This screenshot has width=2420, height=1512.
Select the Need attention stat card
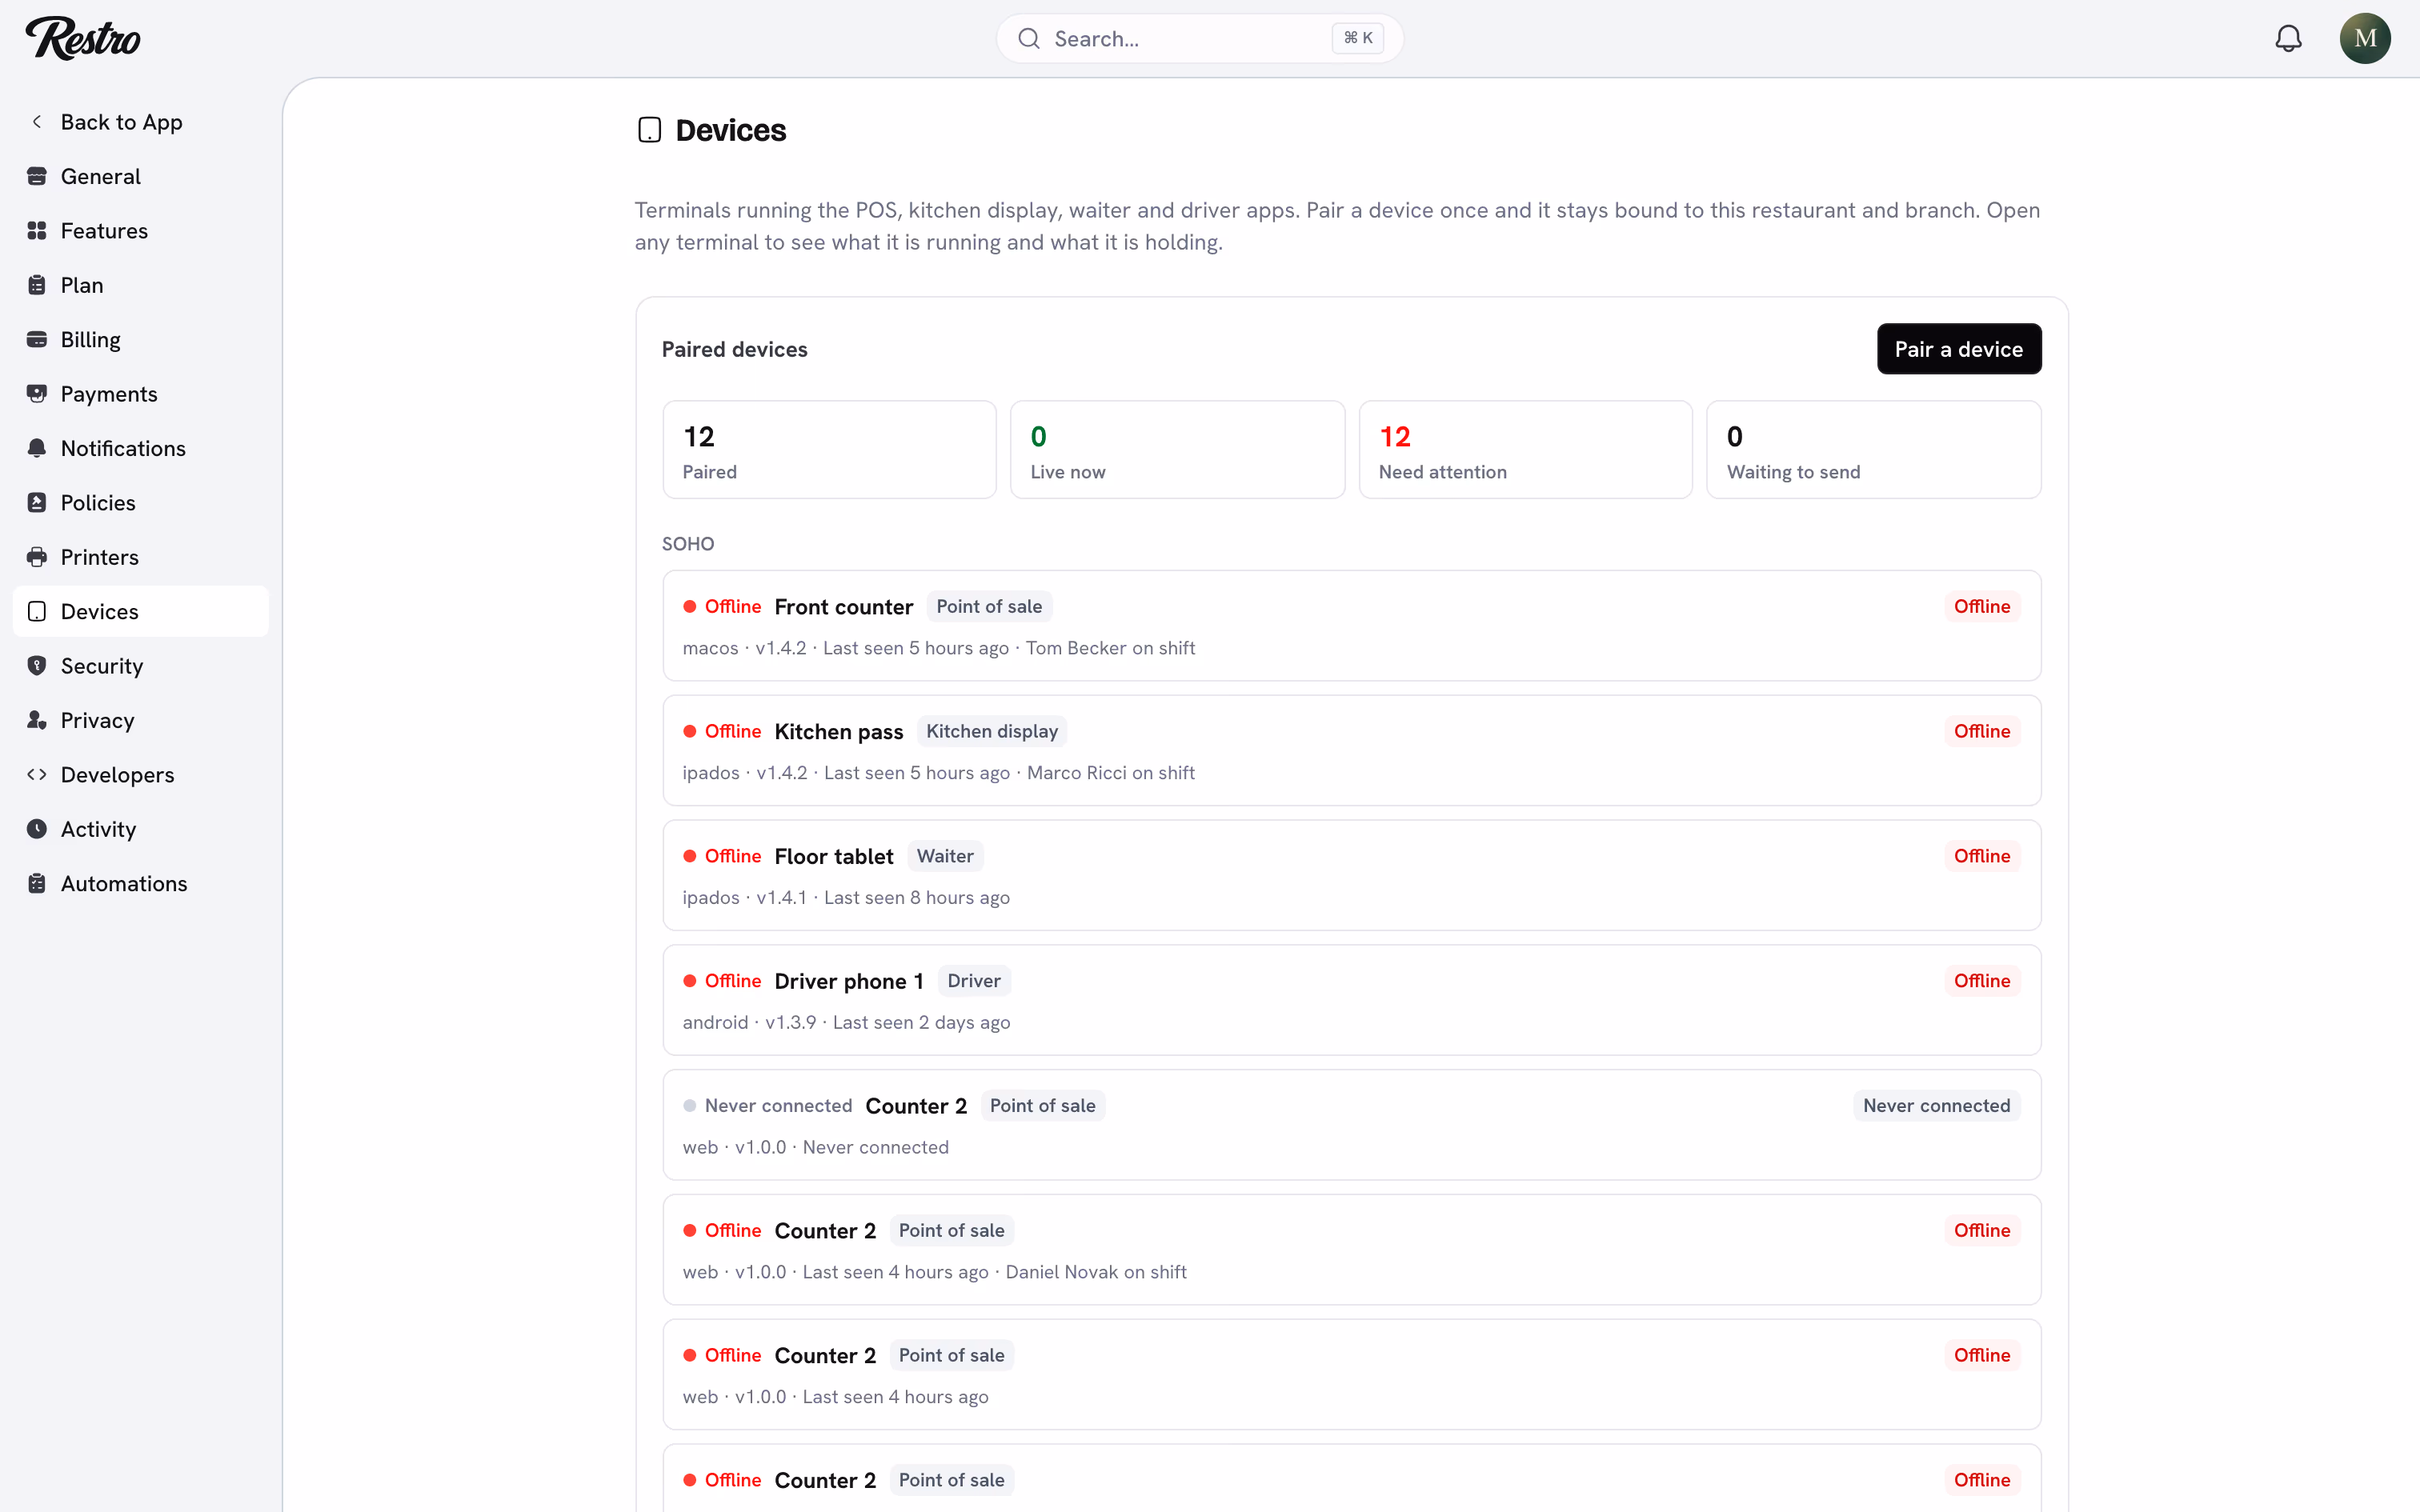[1525, 450]
